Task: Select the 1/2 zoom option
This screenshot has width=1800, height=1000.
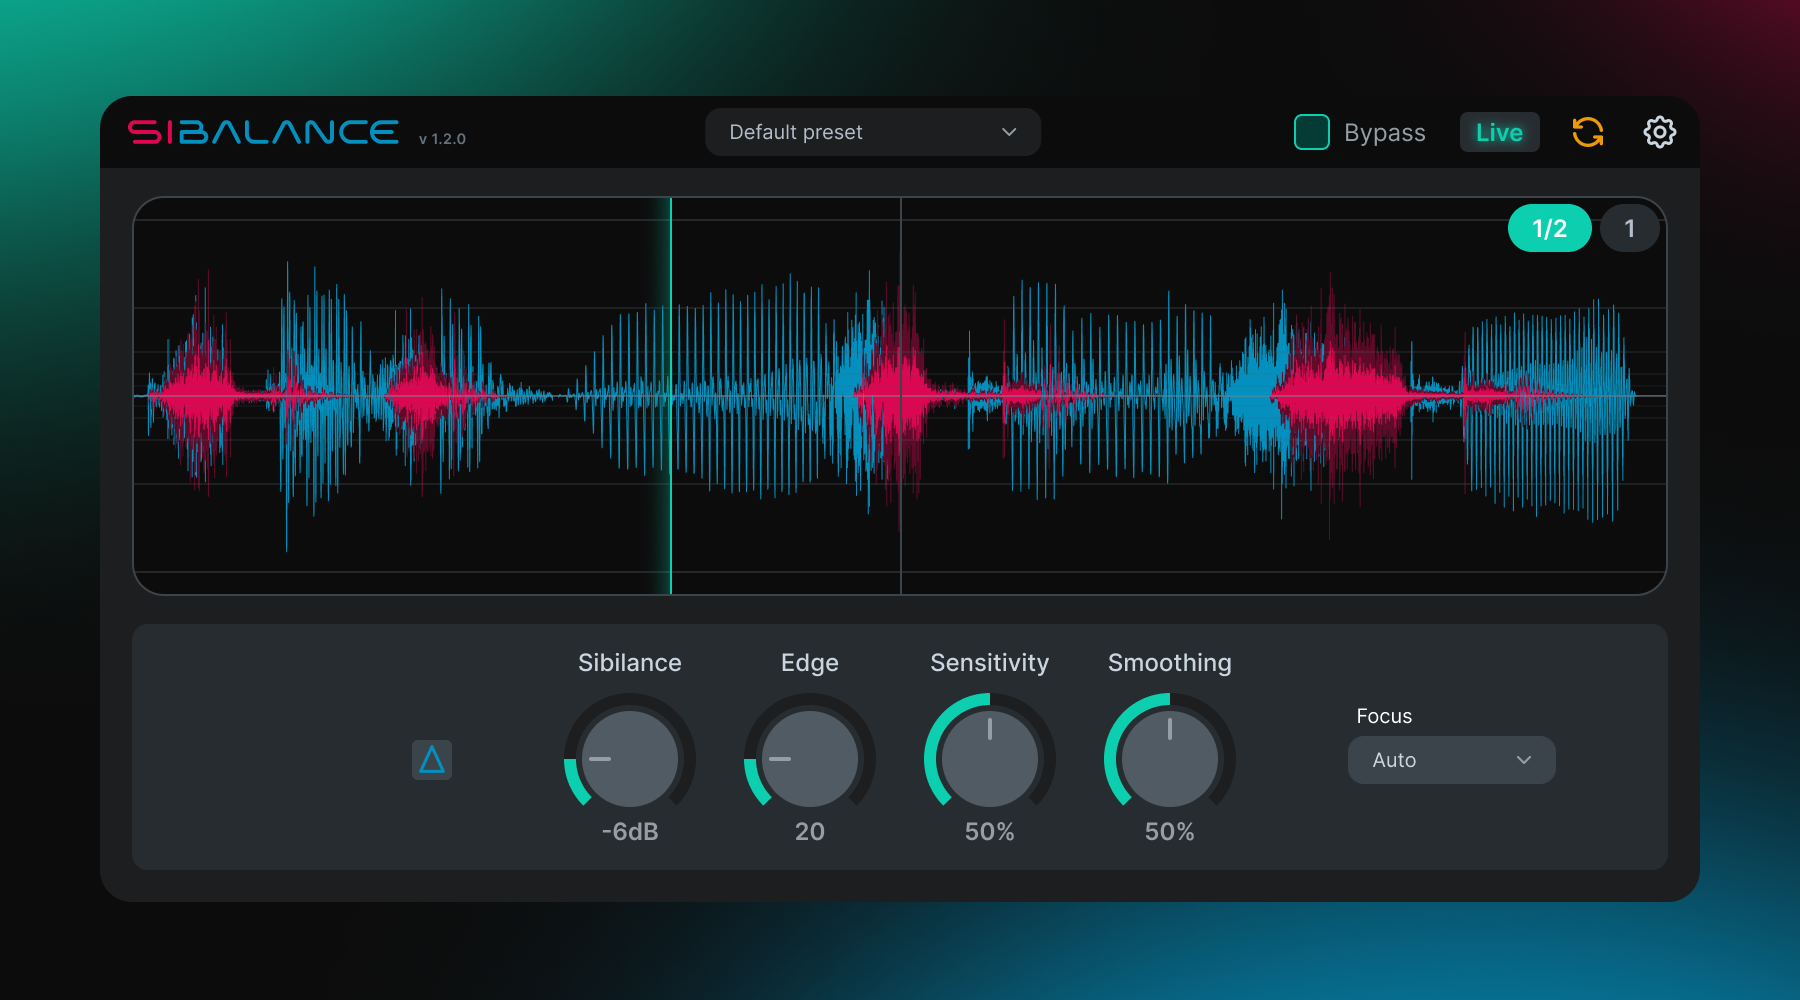Action: point(1549,228)
